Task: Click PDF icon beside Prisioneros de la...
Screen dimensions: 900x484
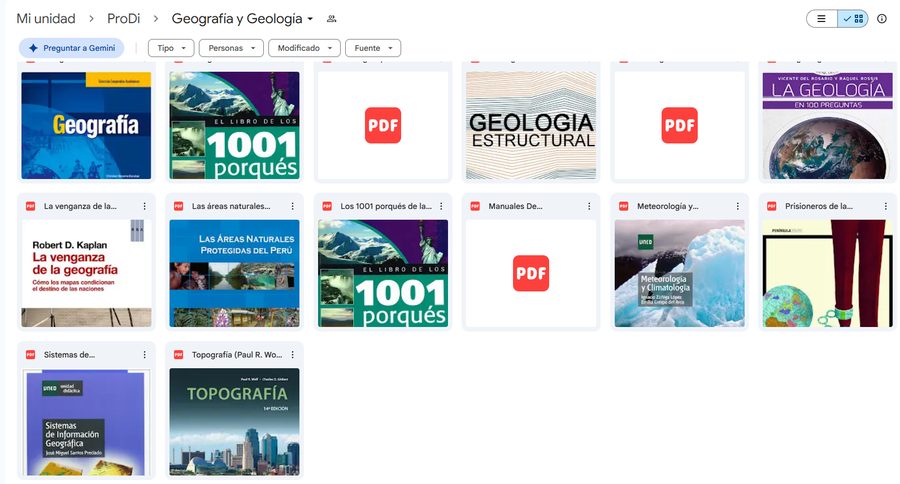Action: pos(772,206)
